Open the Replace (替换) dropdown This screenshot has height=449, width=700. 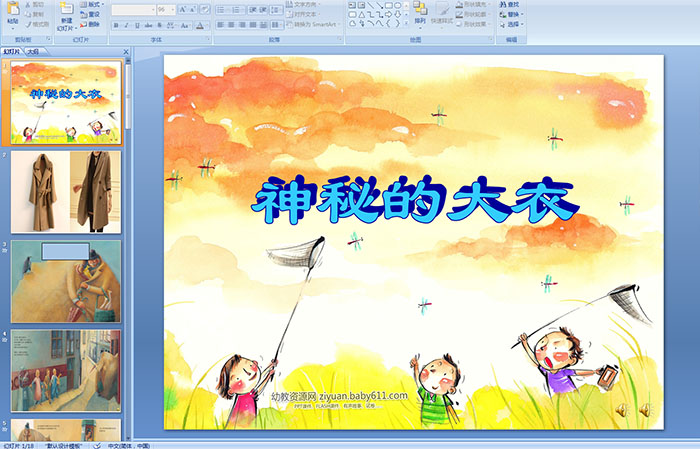(512, 14)
